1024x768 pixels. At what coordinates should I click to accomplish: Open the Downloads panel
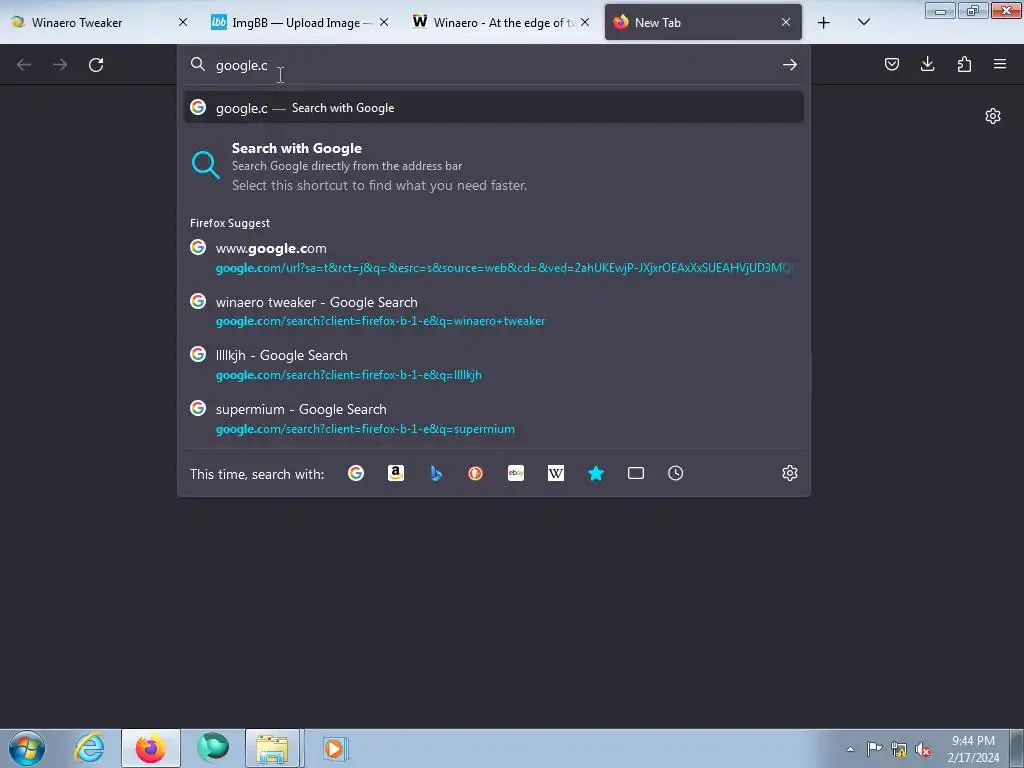[x=927, y=64]
